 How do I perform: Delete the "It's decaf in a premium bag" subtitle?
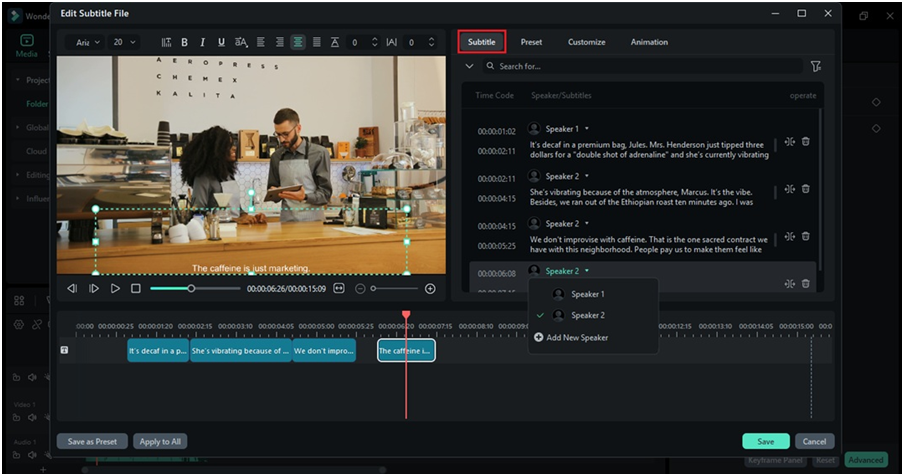(806, 142)
